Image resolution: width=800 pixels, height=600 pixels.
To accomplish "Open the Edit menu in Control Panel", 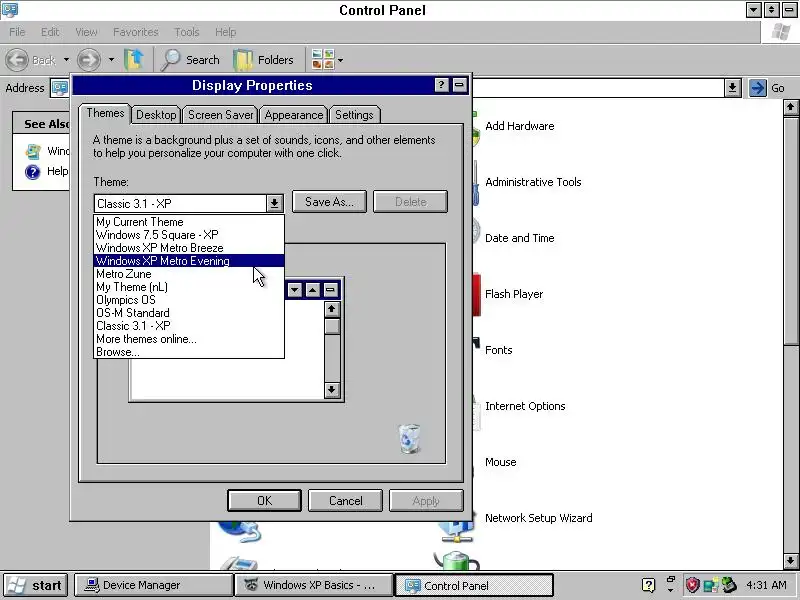I will [50, 32].
